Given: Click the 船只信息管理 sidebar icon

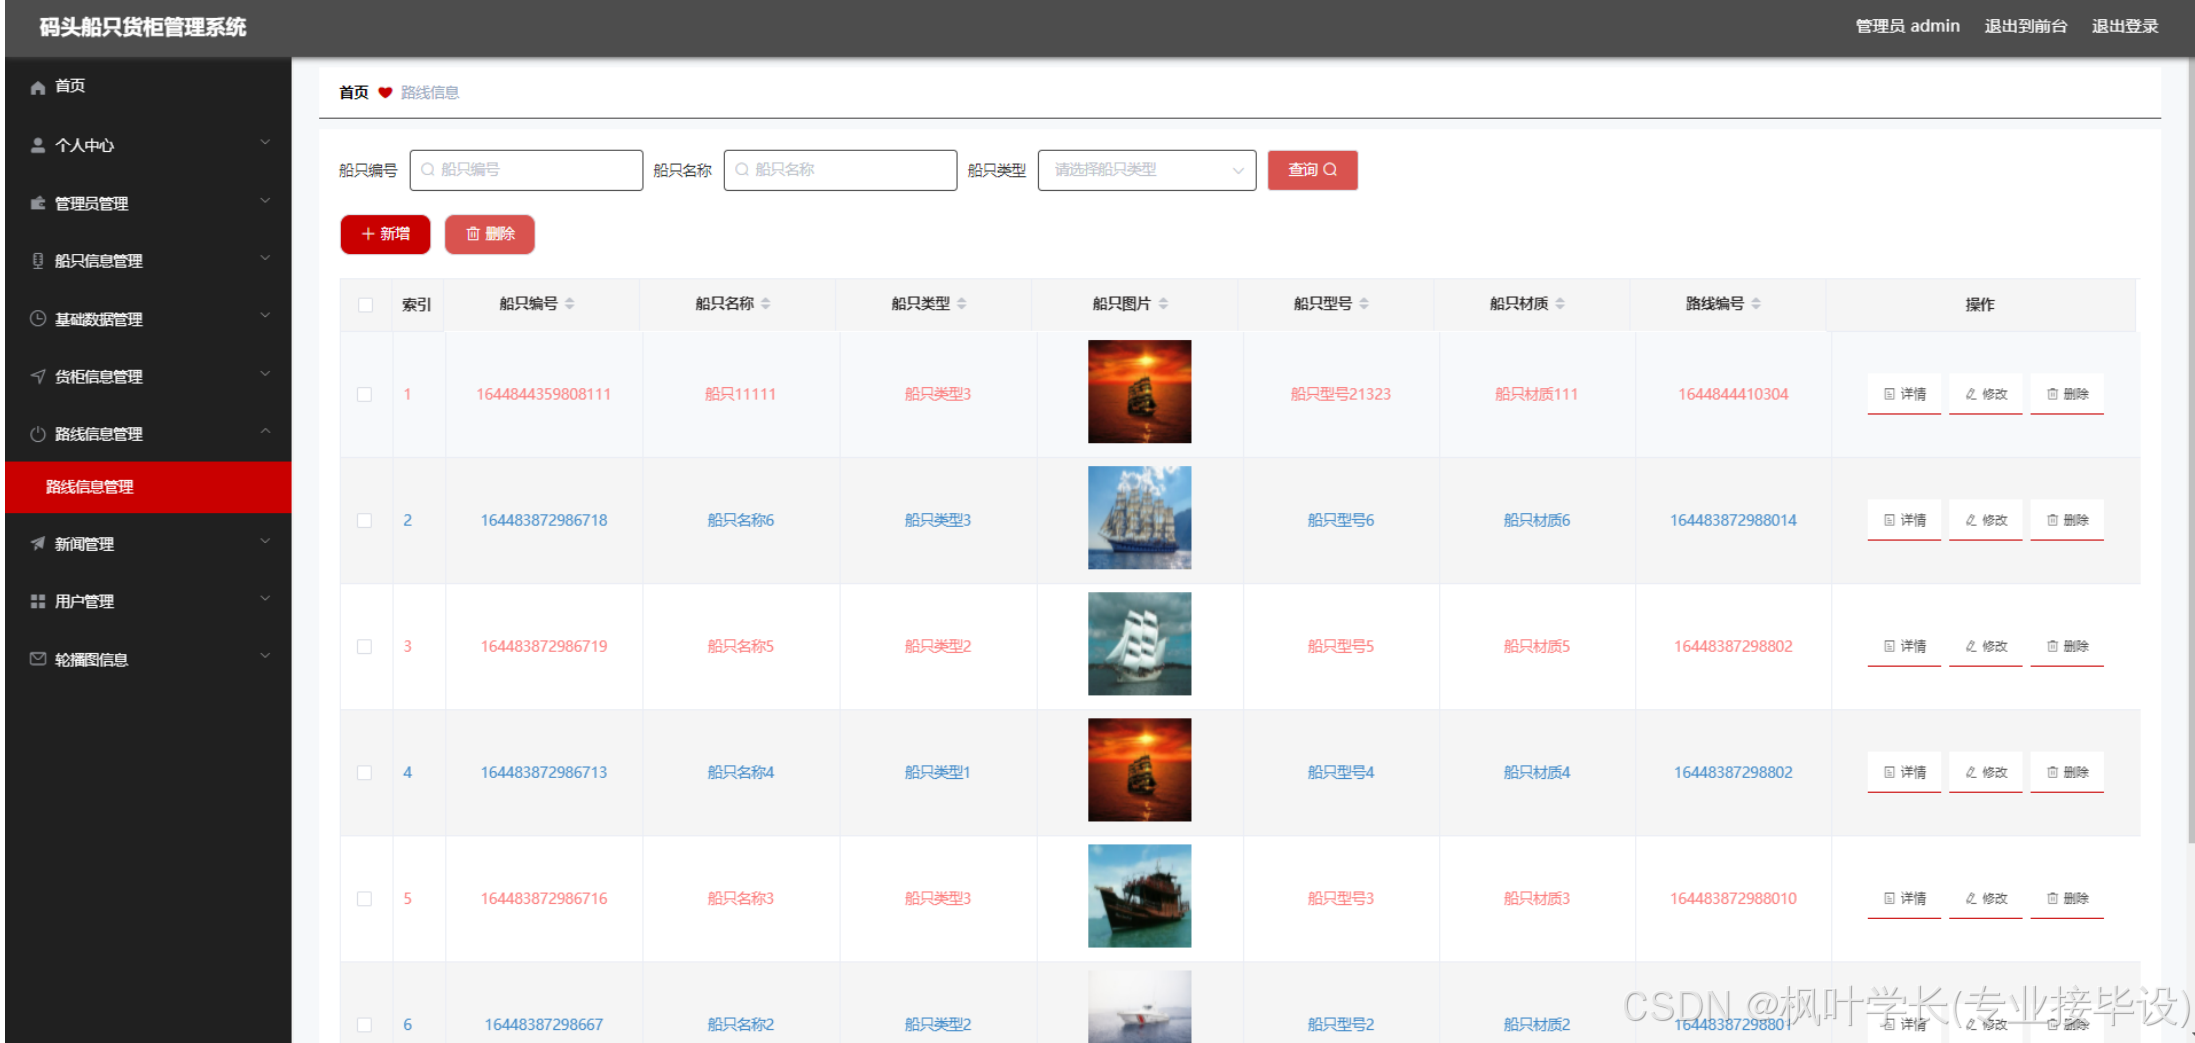Looking at the screenshot, I should 38,261.
